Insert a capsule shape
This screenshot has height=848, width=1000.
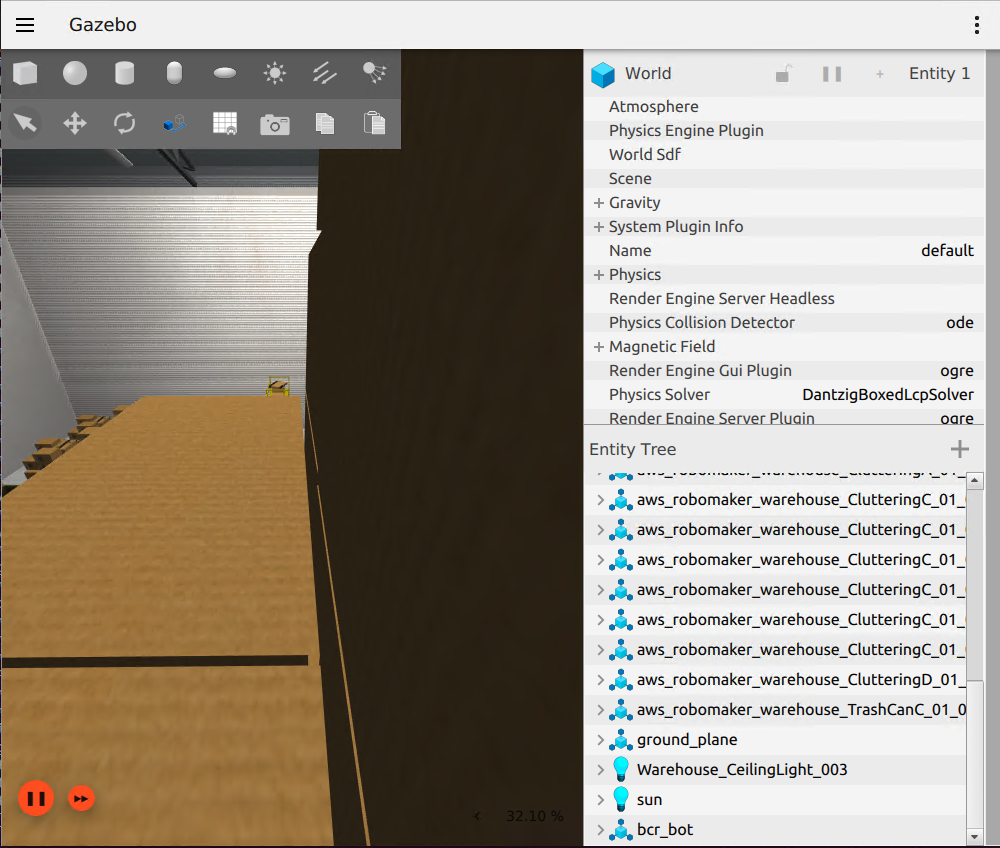coord(174,73)
